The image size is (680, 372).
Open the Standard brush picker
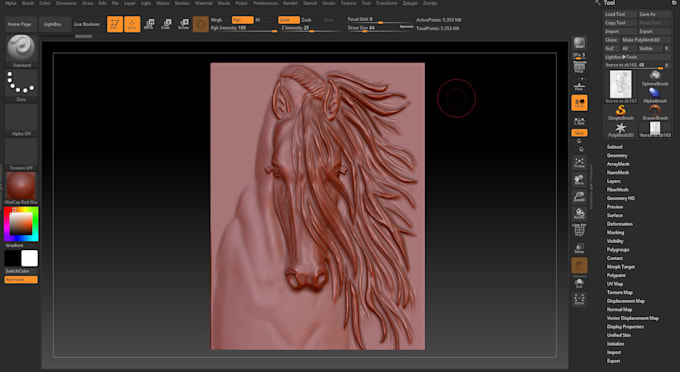pos(21,51)
